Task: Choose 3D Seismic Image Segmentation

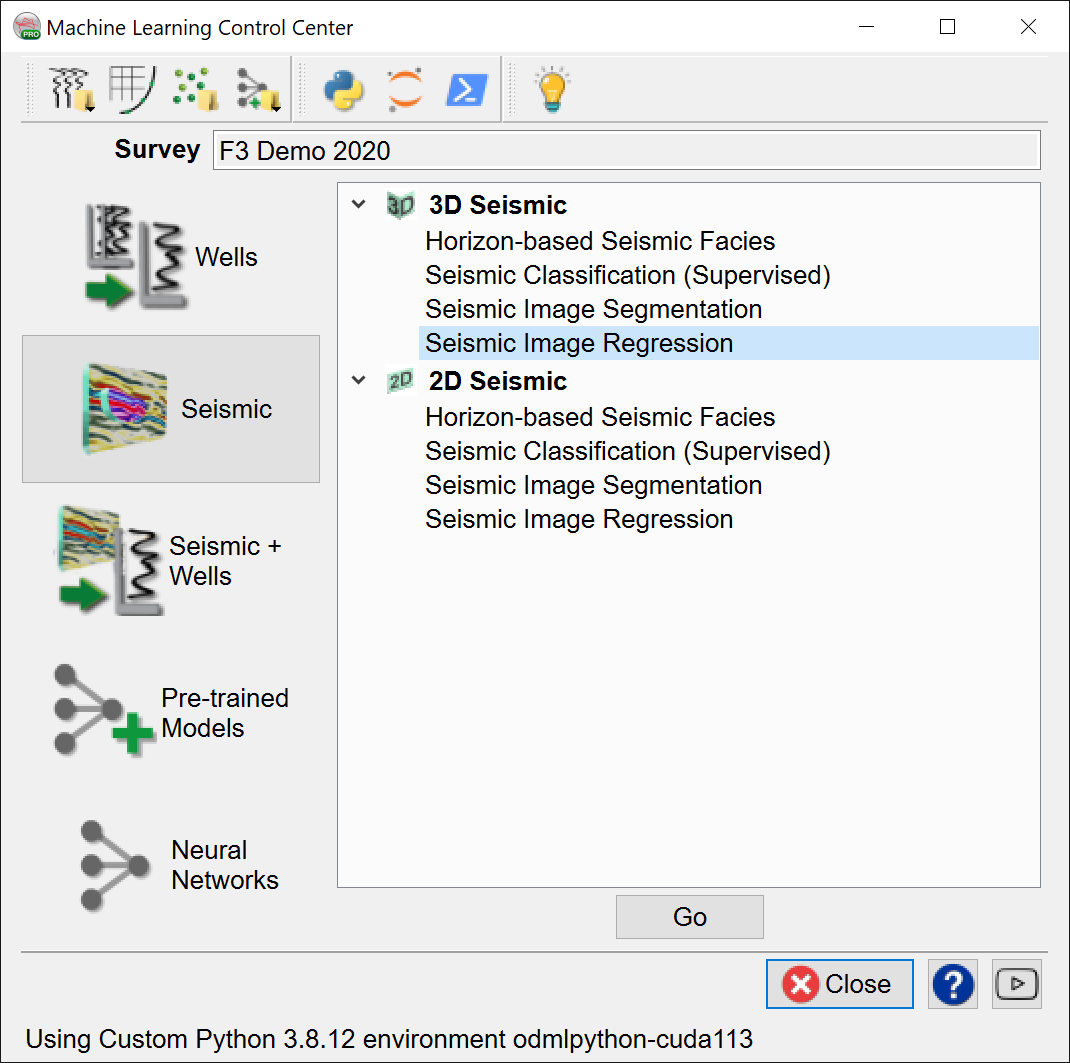Action: click(x=593, y=309)
